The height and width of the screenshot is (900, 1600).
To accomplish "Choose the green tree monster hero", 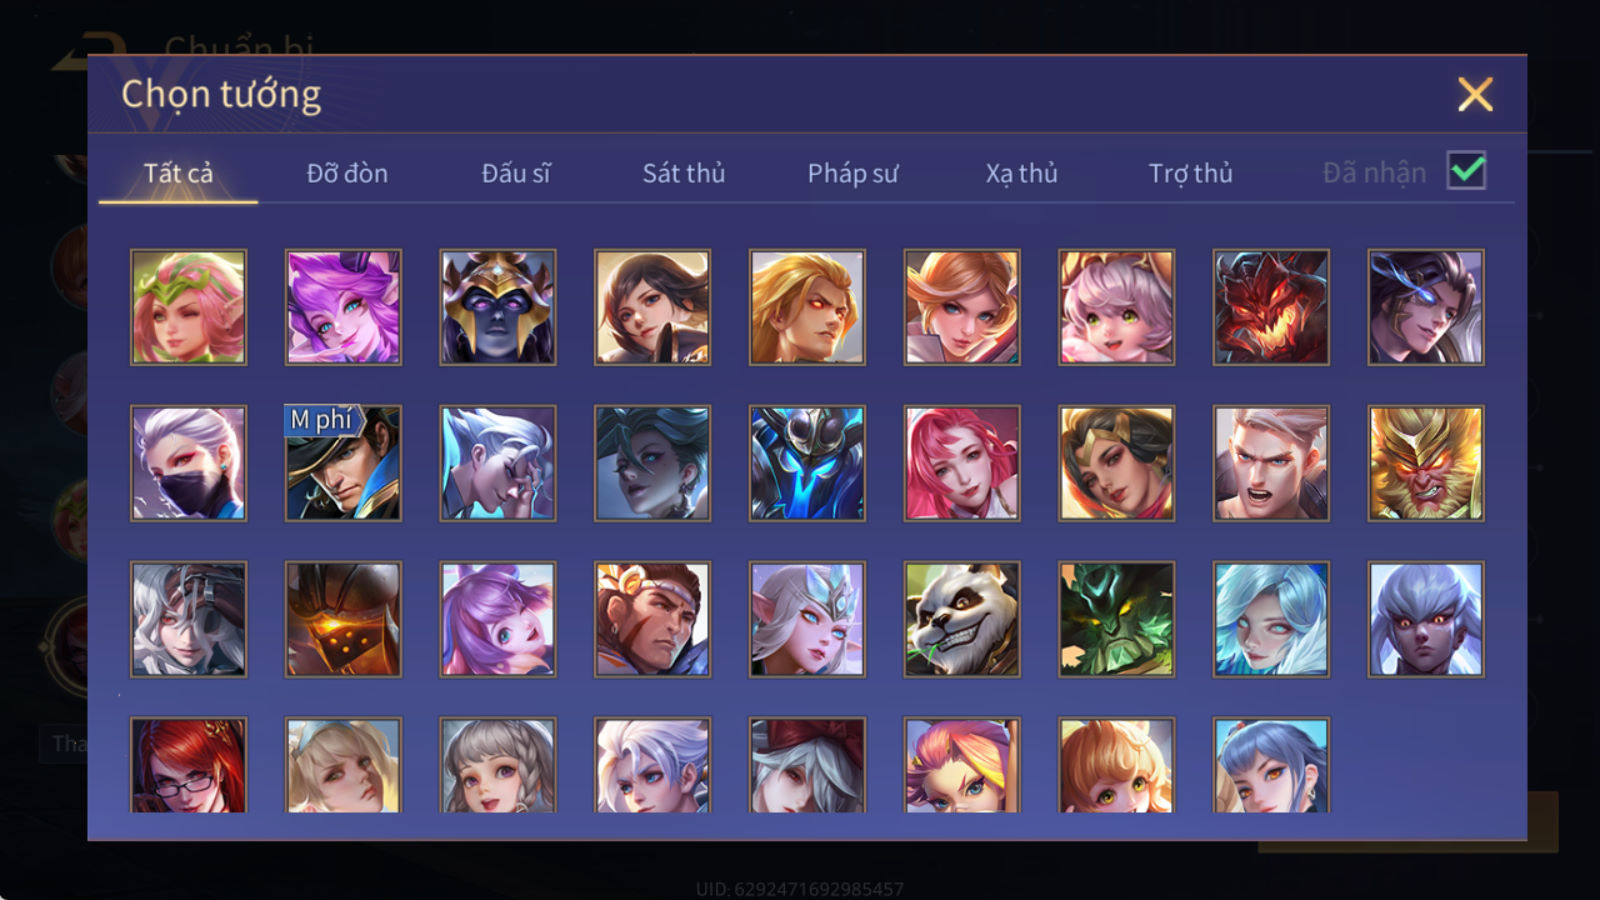I will [1116, 619].
